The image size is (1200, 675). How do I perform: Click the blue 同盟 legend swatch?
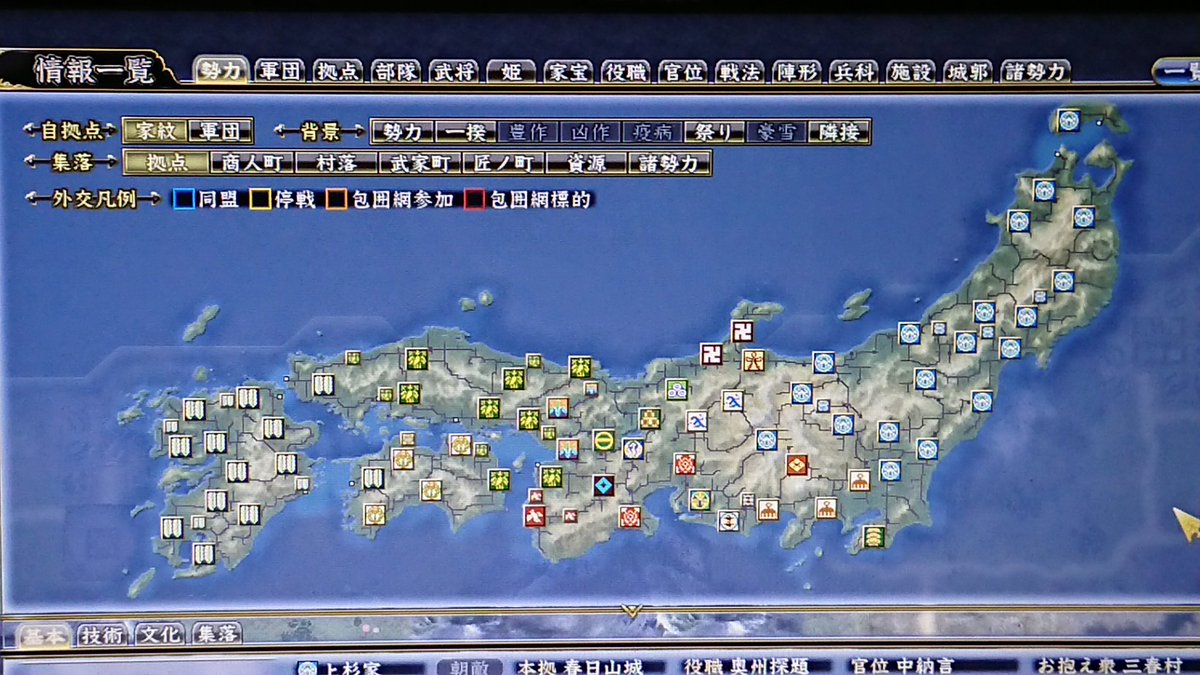pos(183,199)
